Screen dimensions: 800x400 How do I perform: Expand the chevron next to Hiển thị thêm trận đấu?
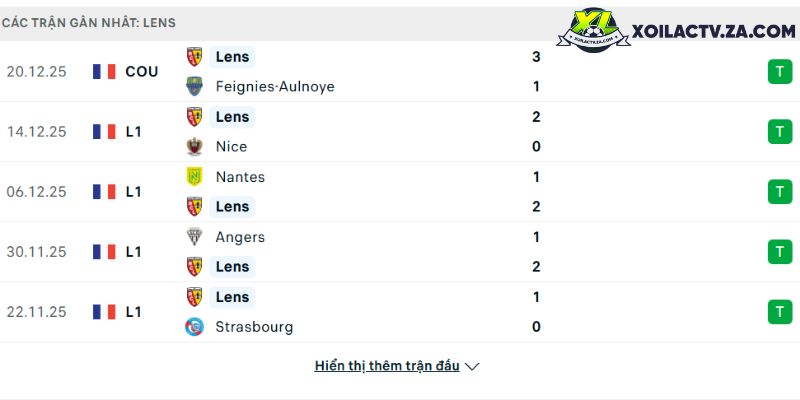(x=472, y=367)
